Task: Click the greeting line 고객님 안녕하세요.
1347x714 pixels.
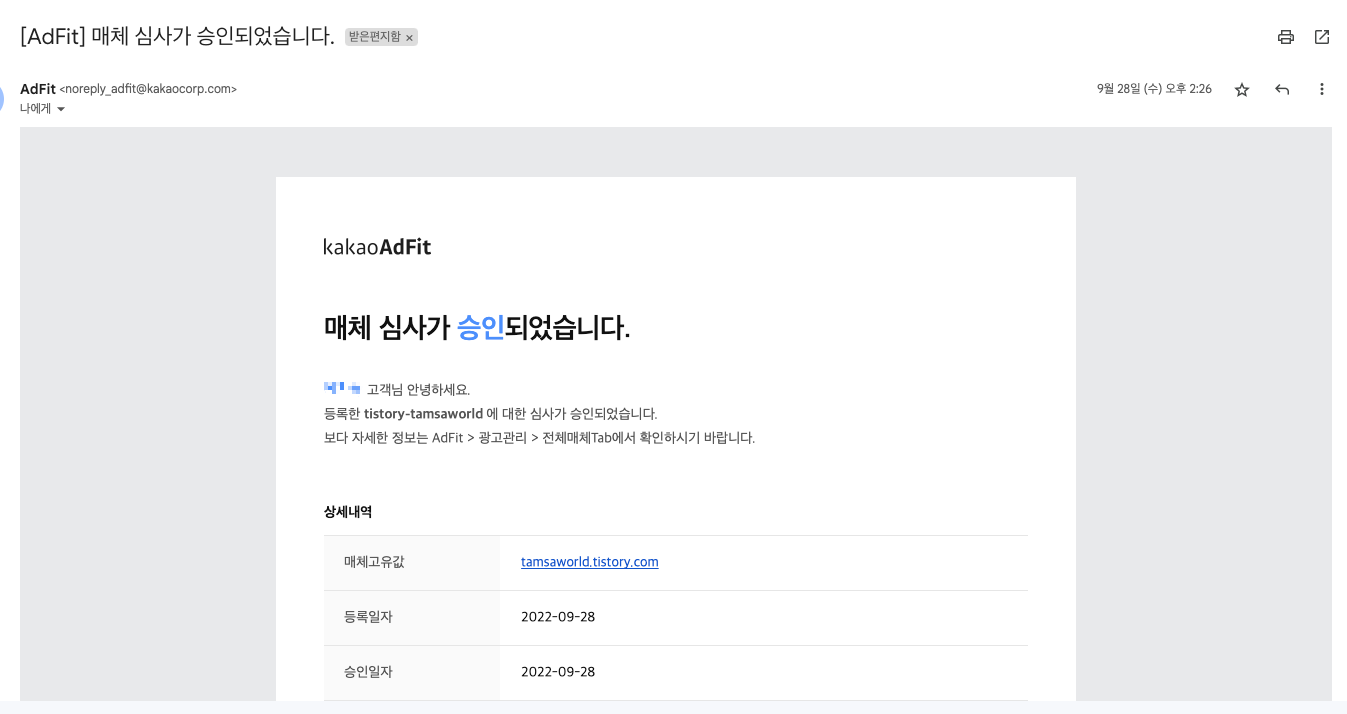Action: pos(418,390)
